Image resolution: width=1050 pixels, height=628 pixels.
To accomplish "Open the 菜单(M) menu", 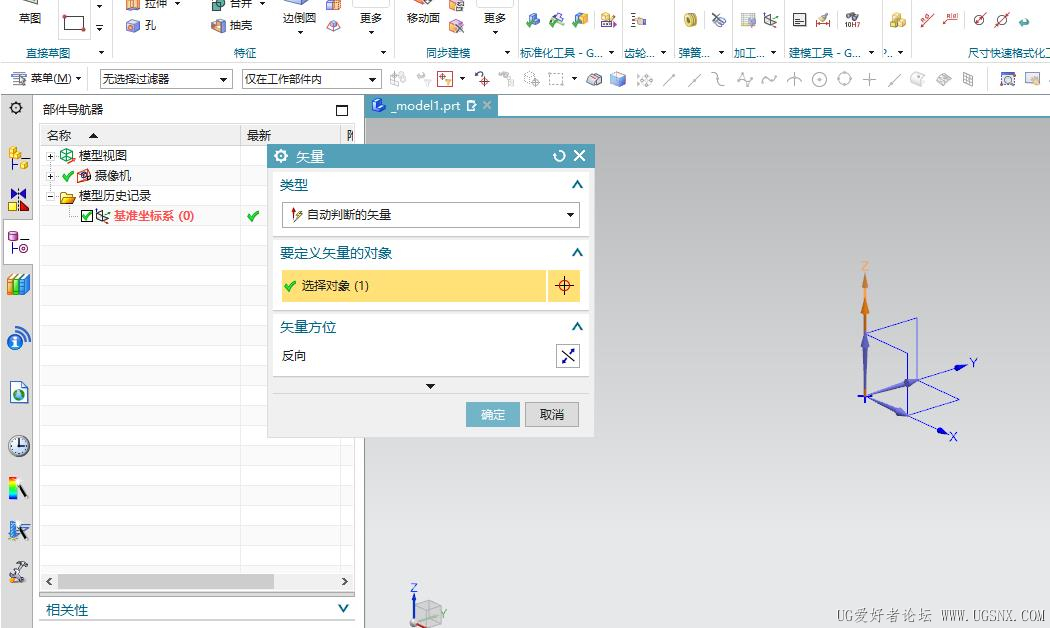I will coord(46,79).
